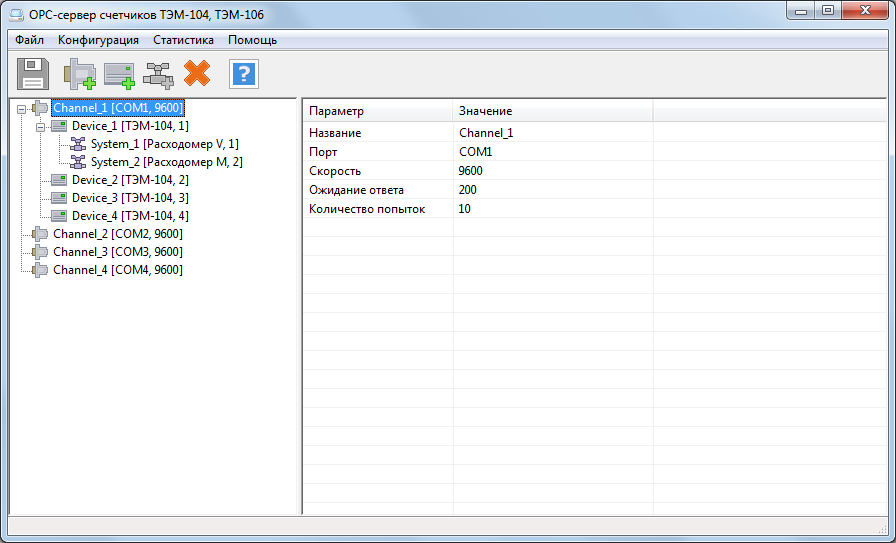896x543 pixels.
Task: Click the 9600 speed value cell
Action: click(x=553, y=171)
